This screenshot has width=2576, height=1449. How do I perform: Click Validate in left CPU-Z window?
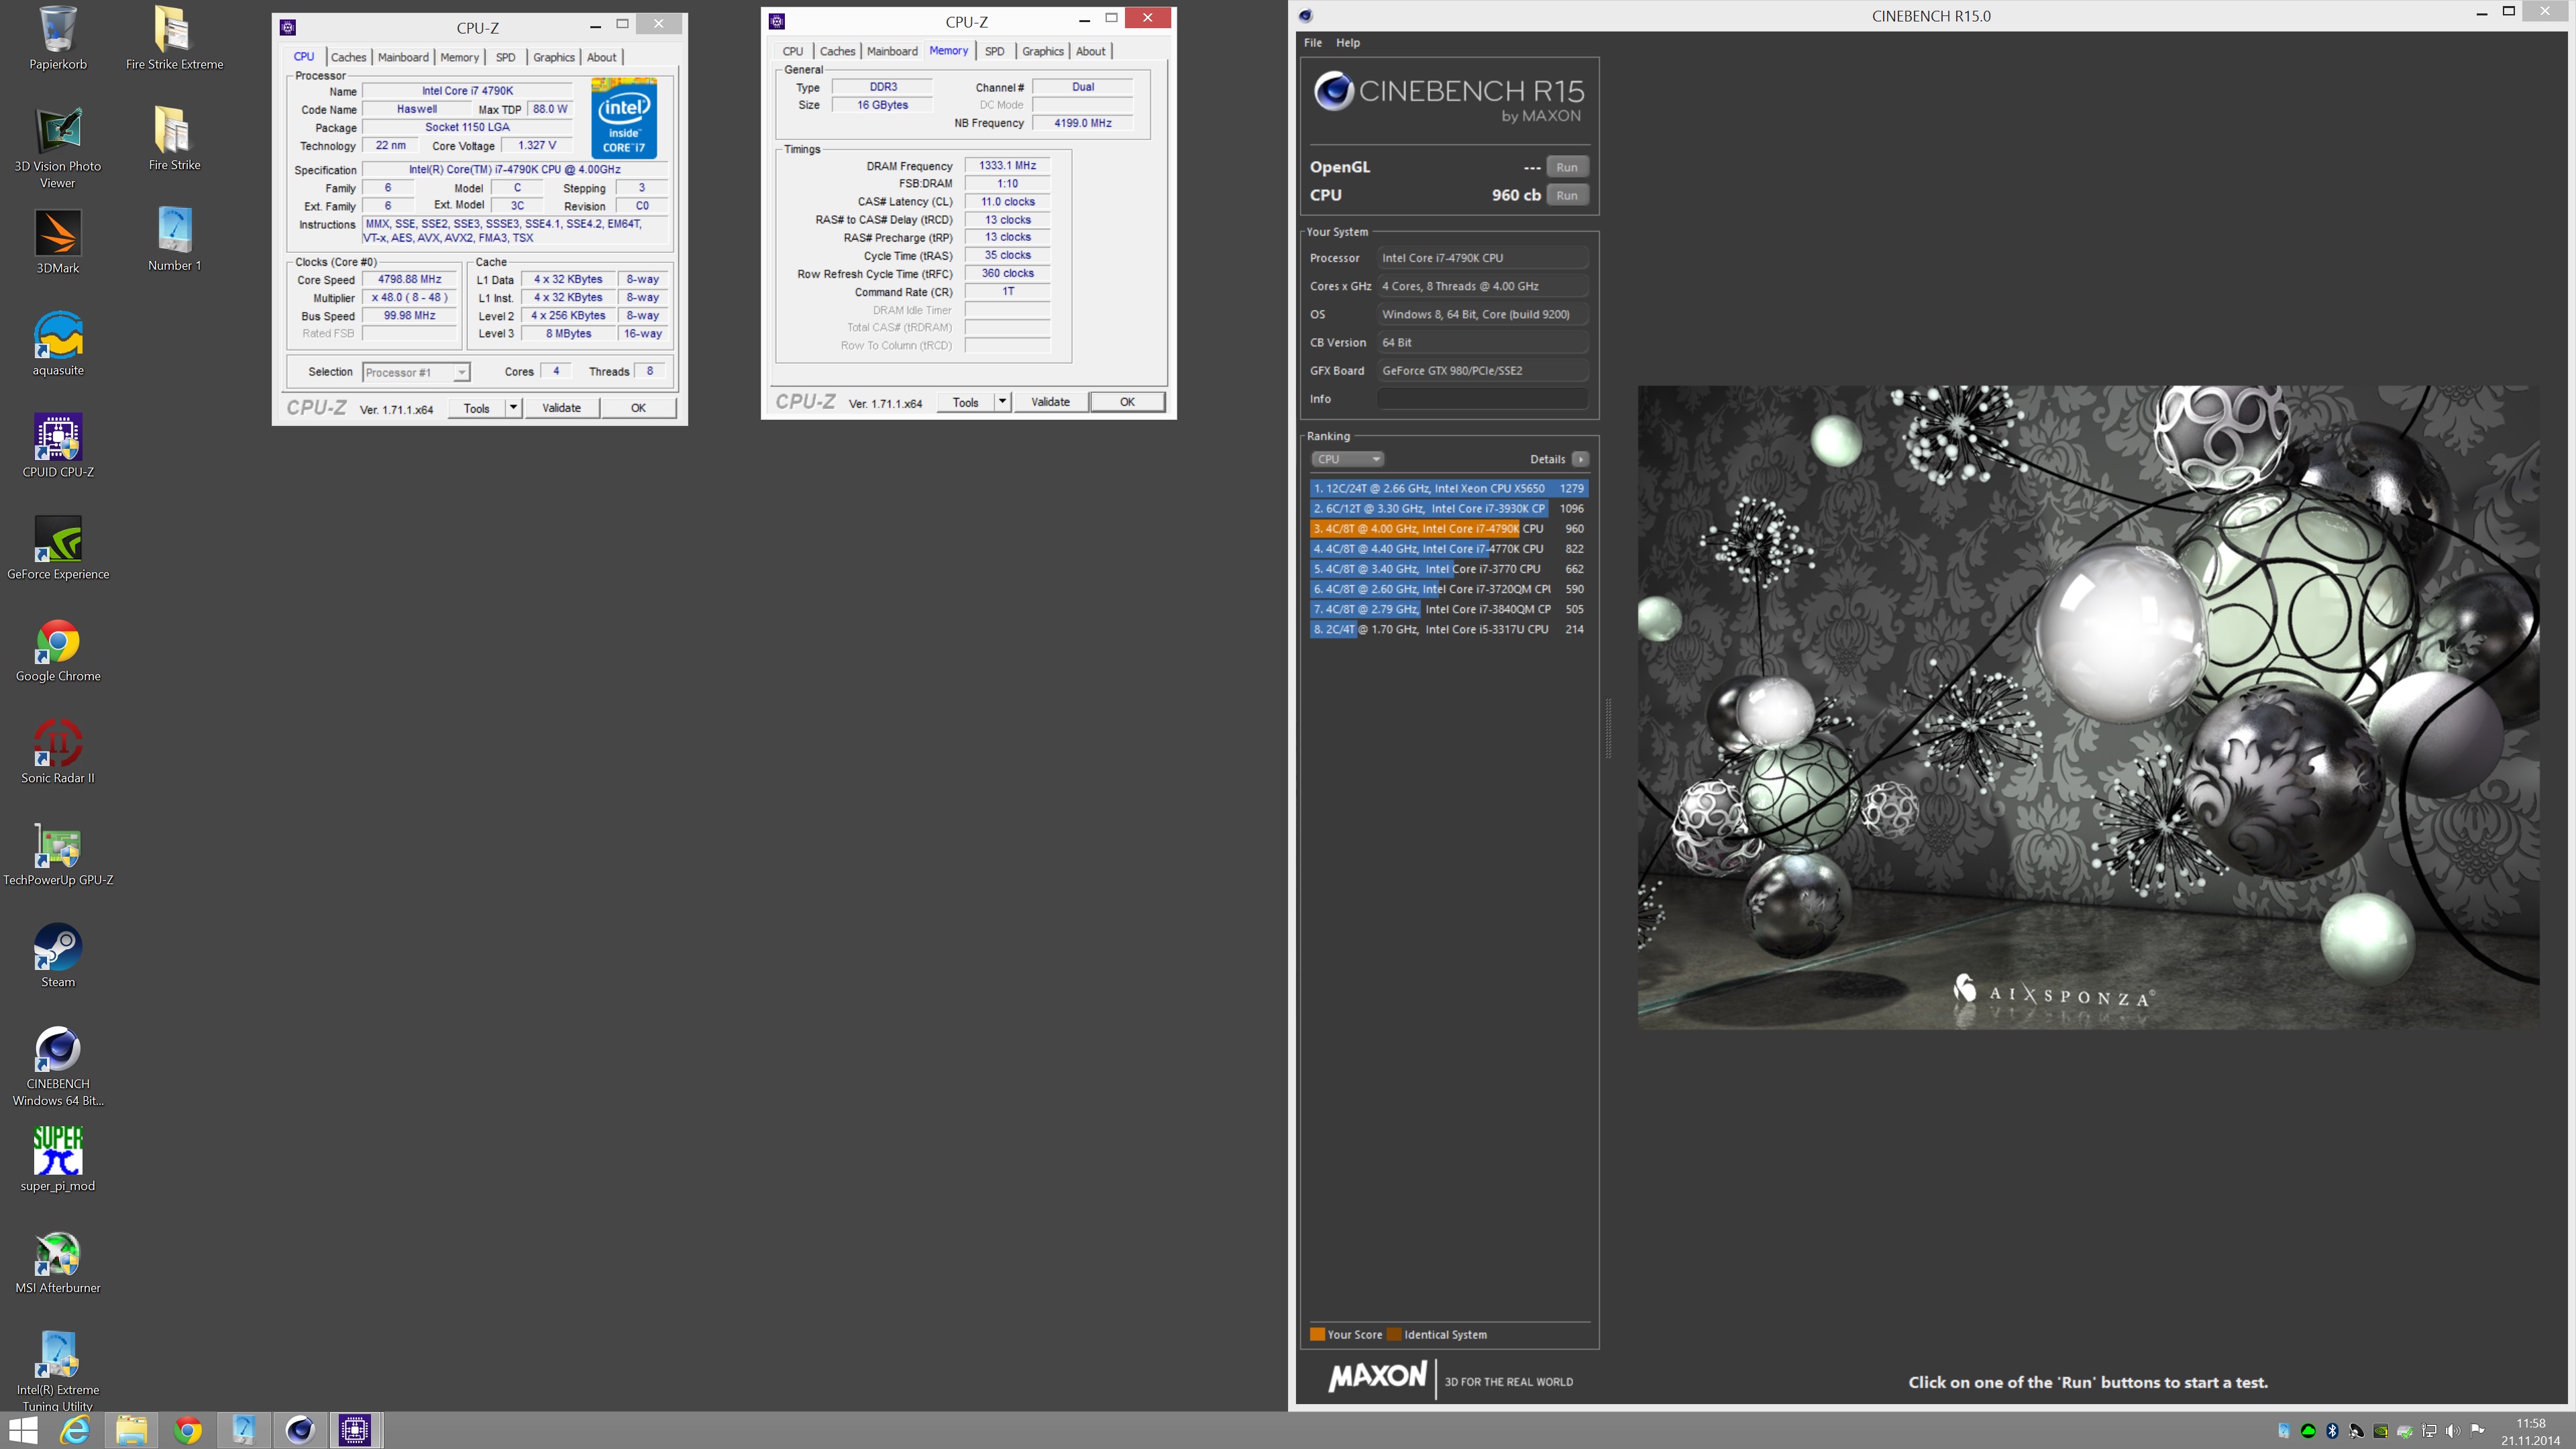(x=561, y=407)
